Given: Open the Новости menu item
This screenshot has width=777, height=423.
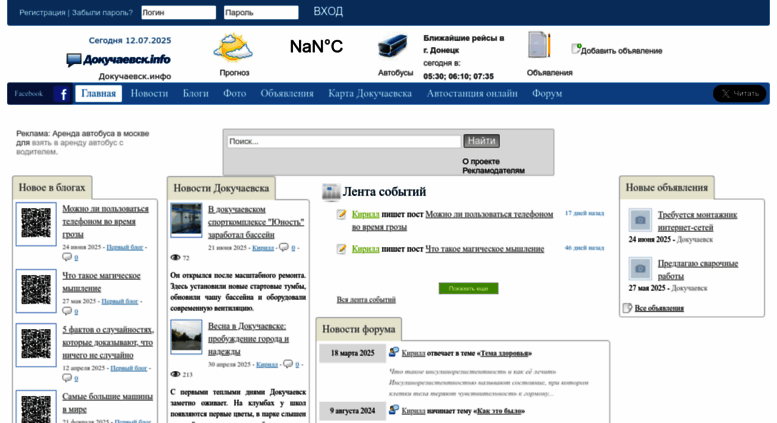Looking at the screenshot, I should (x=149, y=94).
